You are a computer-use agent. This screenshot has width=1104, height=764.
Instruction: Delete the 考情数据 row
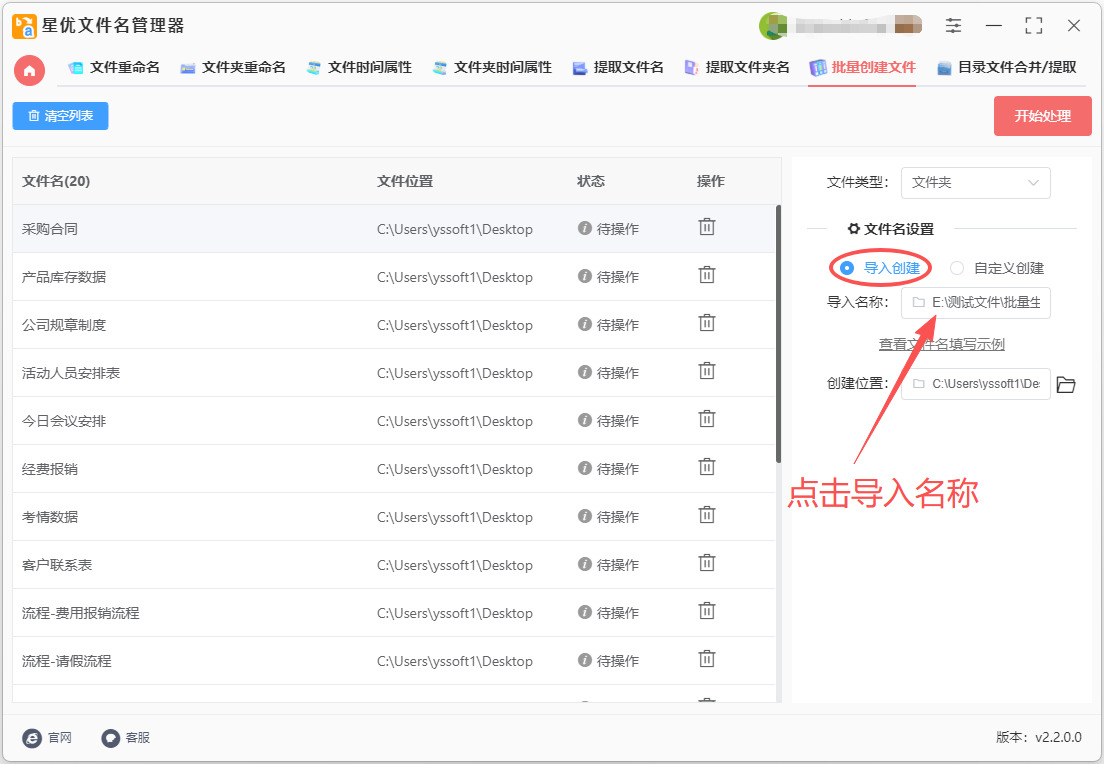[x=707, y=515]
